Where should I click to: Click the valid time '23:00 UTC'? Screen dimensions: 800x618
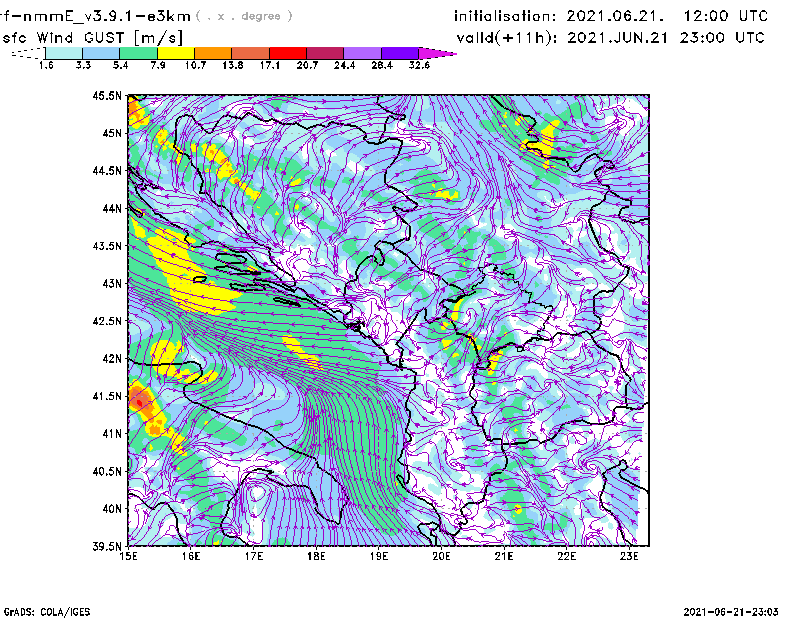click(722, 38)
